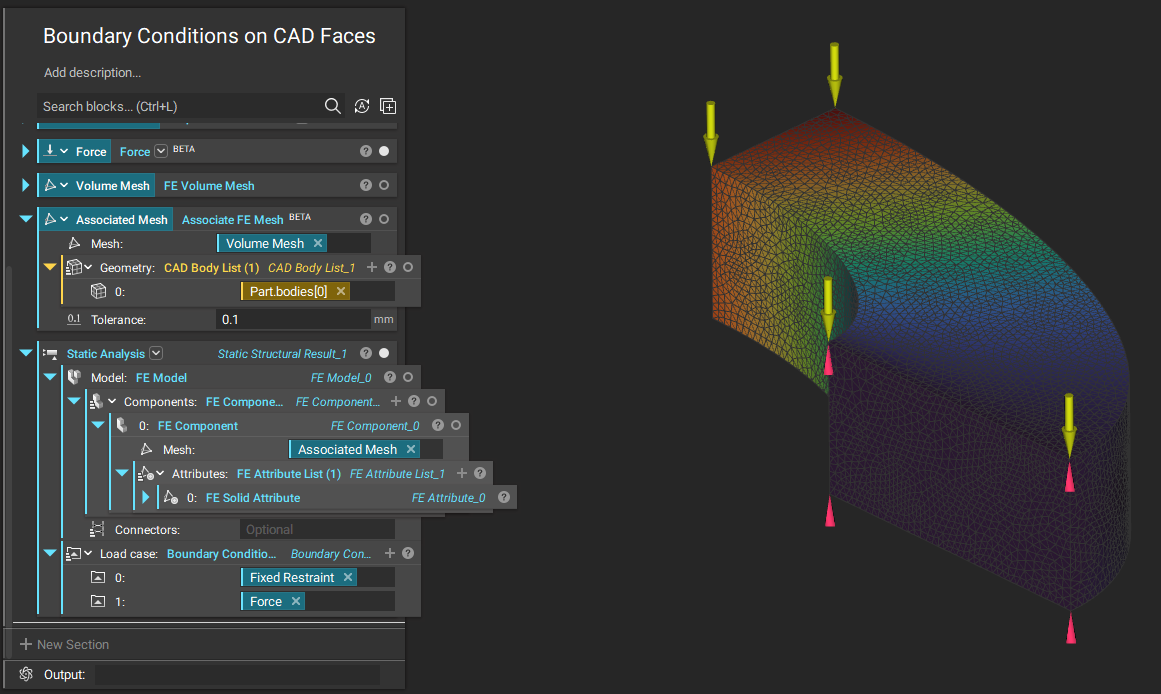Add item to FE Components list
This screenshot has height=694, width=1161.
(396, 401)
